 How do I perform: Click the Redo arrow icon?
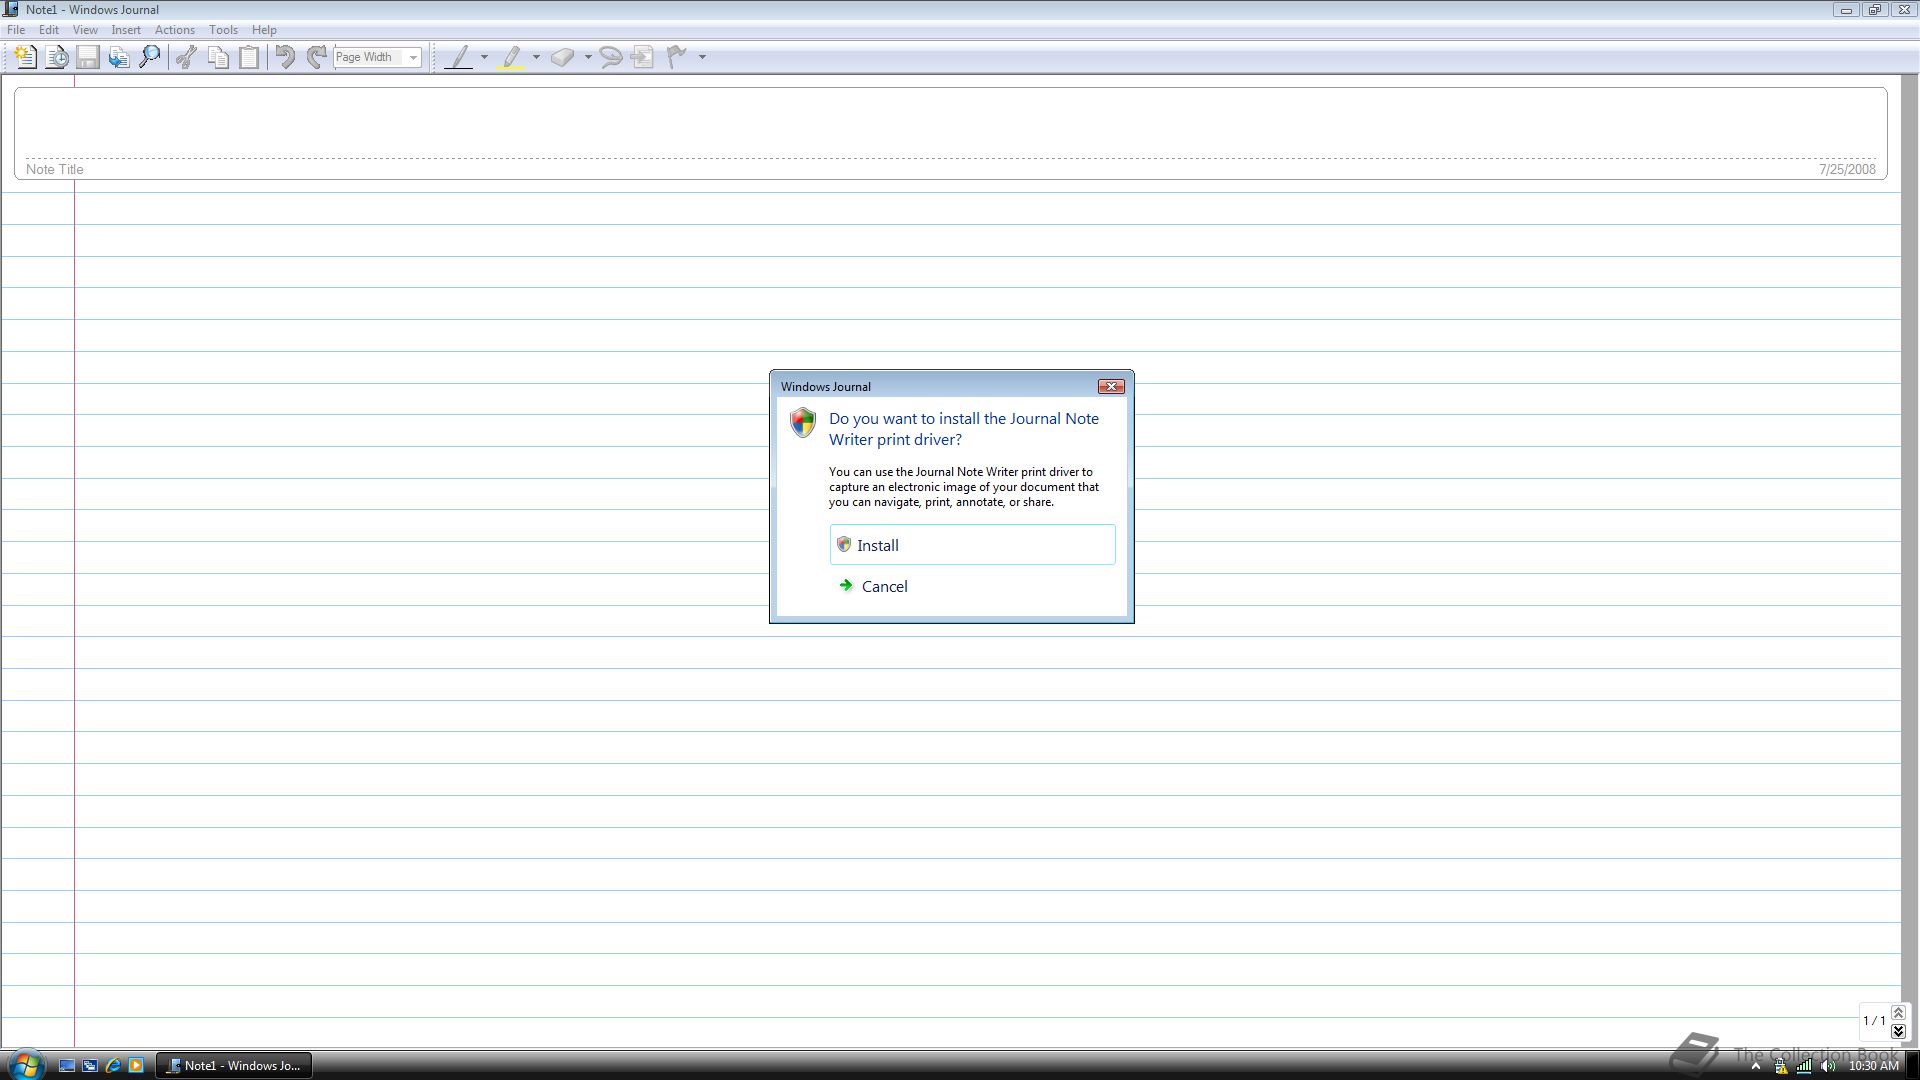(x=316, y=57)
